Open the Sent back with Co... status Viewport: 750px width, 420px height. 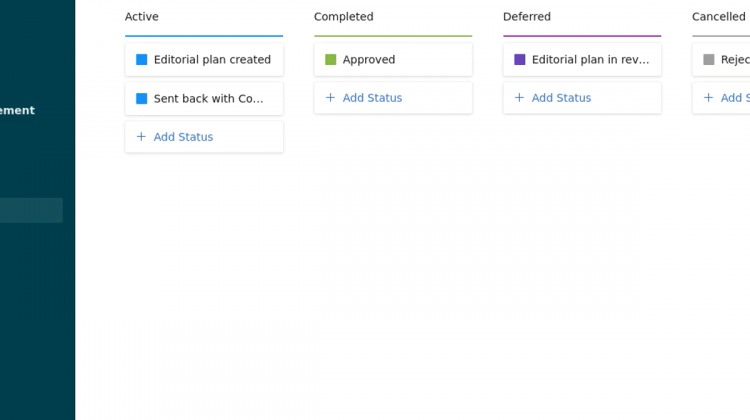(209, 99)
